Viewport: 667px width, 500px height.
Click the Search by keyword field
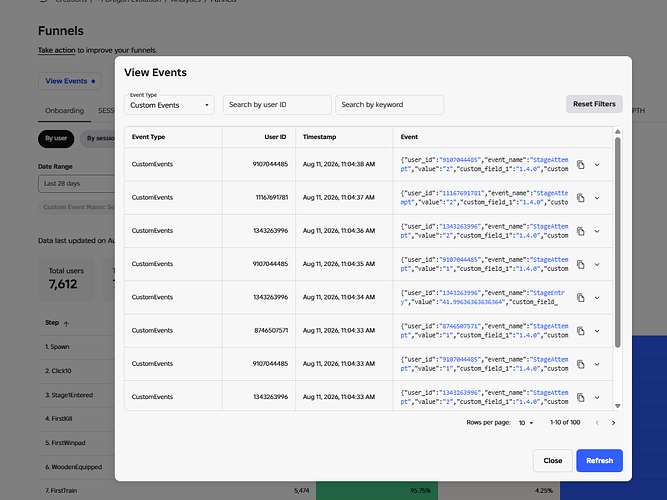point(389,105)
